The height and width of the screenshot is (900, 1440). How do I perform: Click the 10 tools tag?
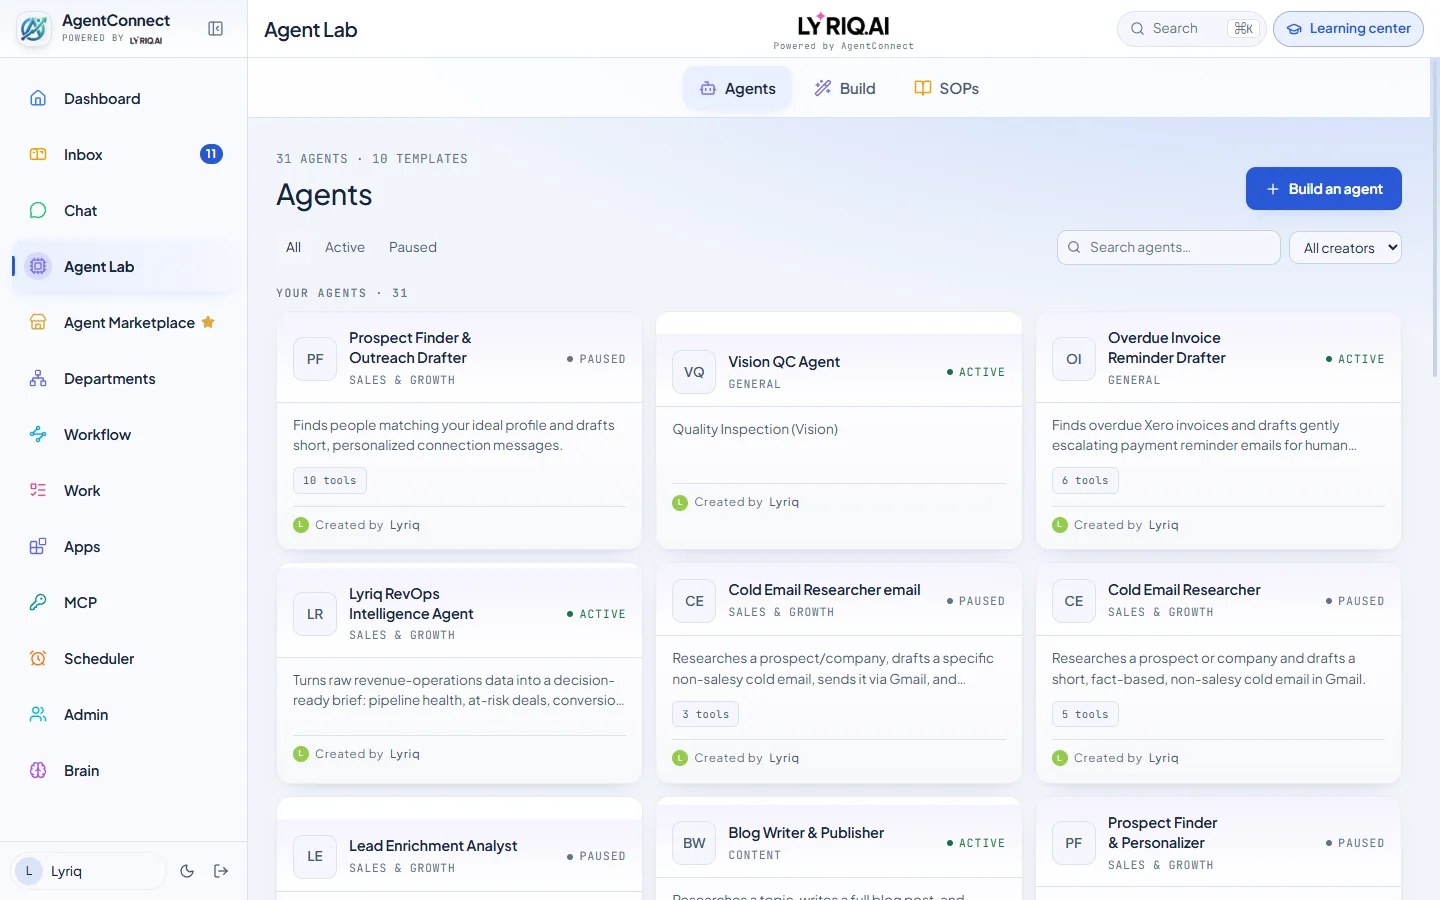click(x=330, y=480)
